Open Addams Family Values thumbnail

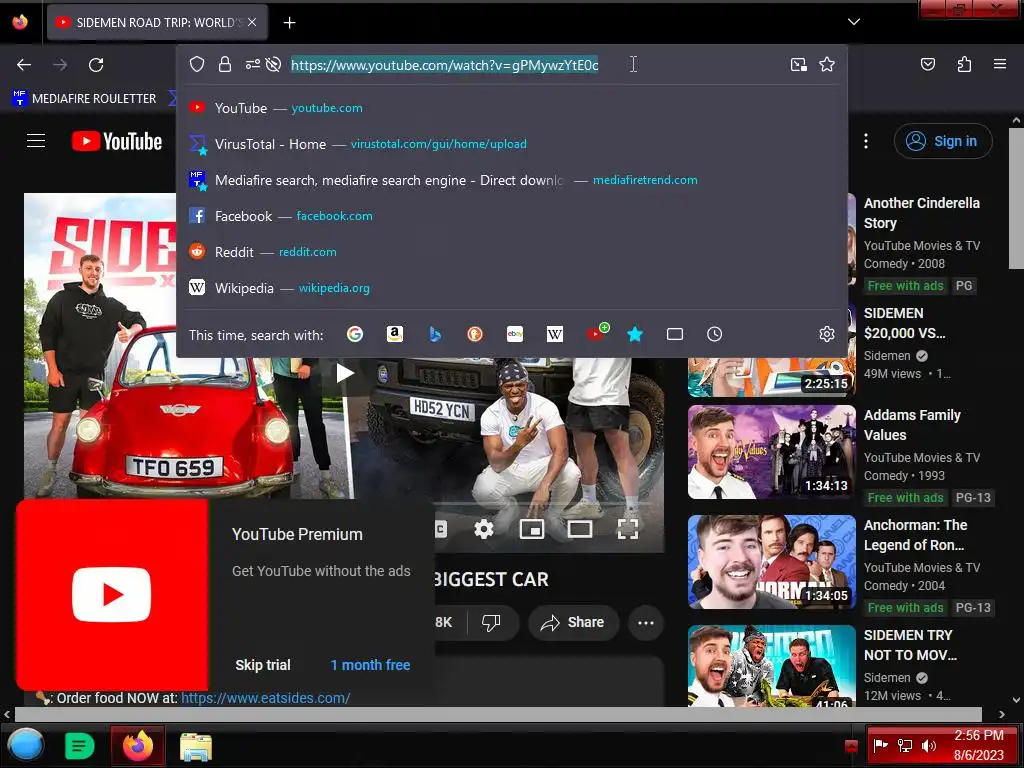point(772,452)
